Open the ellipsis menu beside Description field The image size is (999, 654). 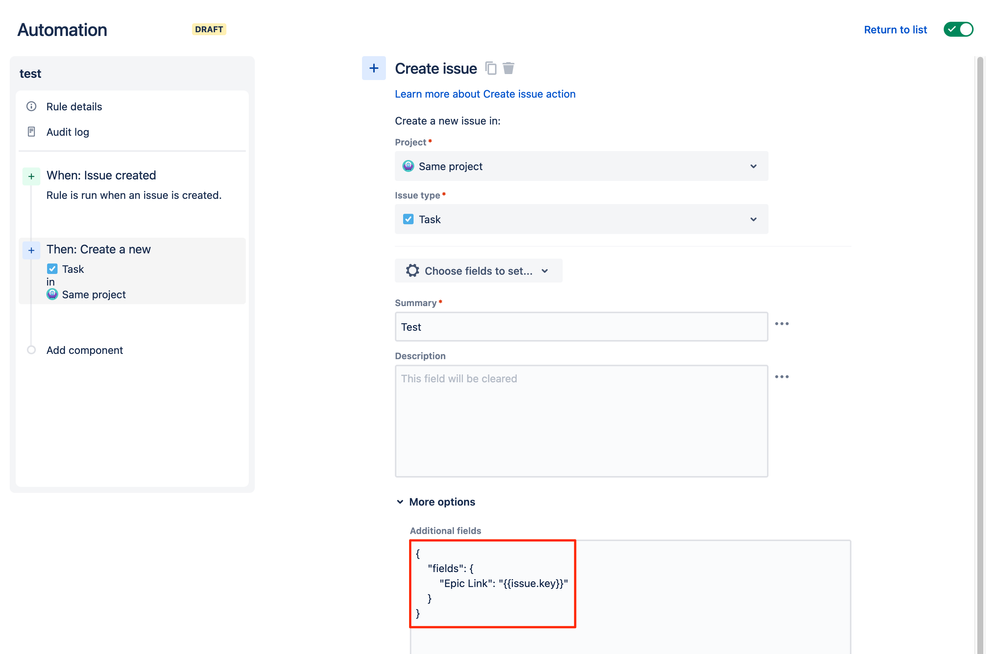(x=782, y=376)
